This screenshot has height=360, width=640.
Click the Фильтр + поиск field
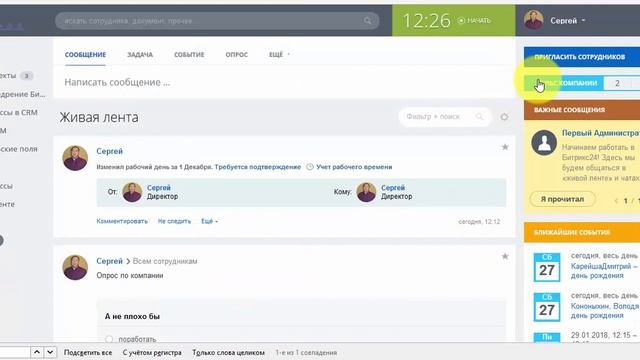445,117
